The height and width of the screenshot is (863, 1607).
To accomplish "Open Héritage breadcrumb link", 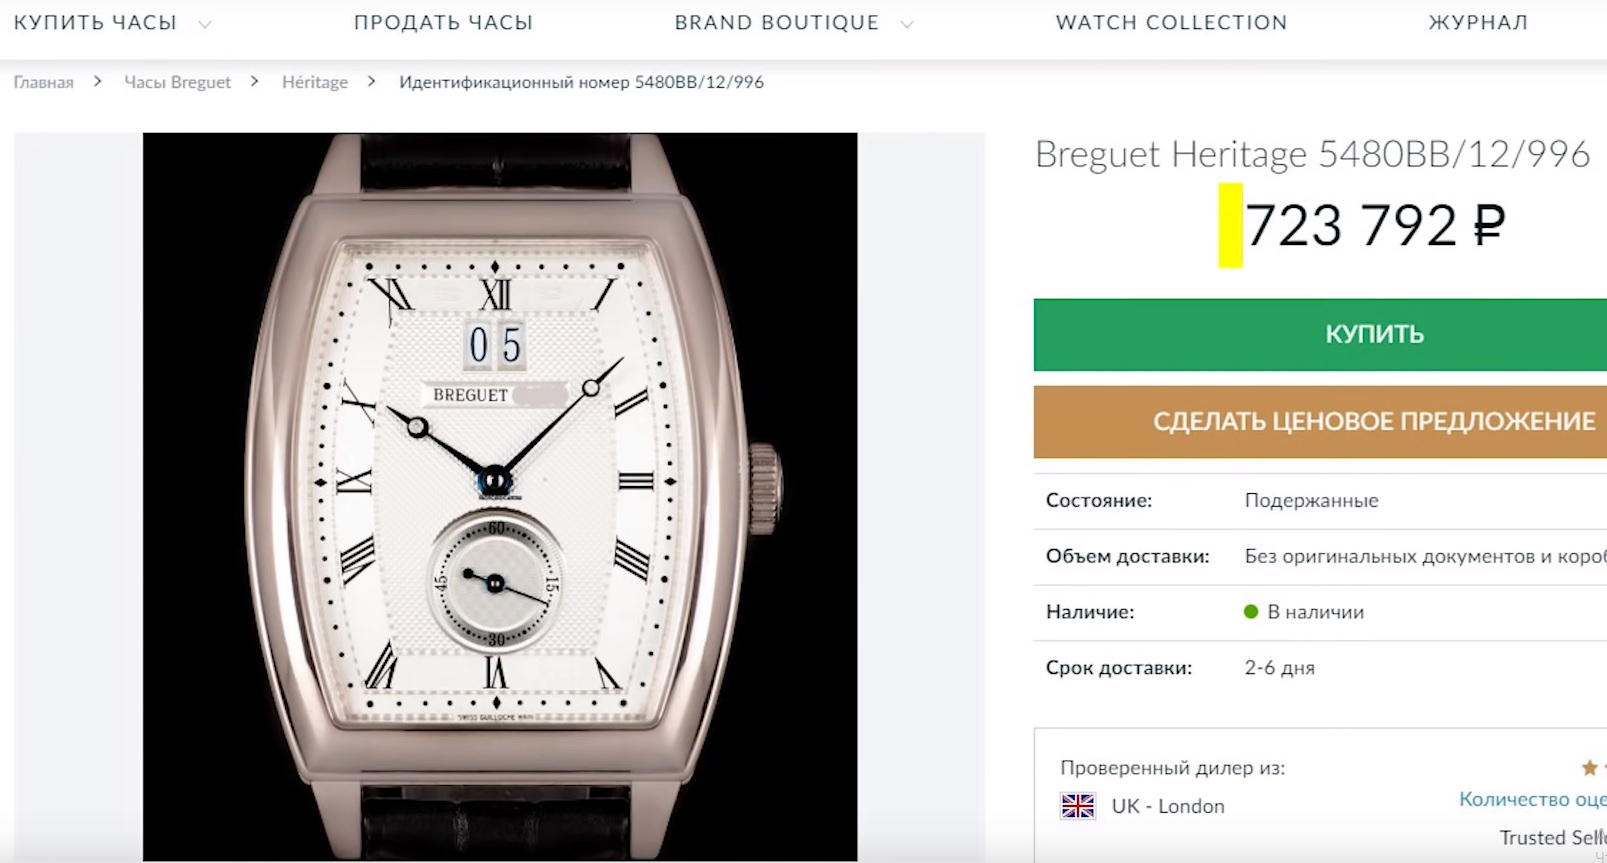I will [x=315, y=82].
